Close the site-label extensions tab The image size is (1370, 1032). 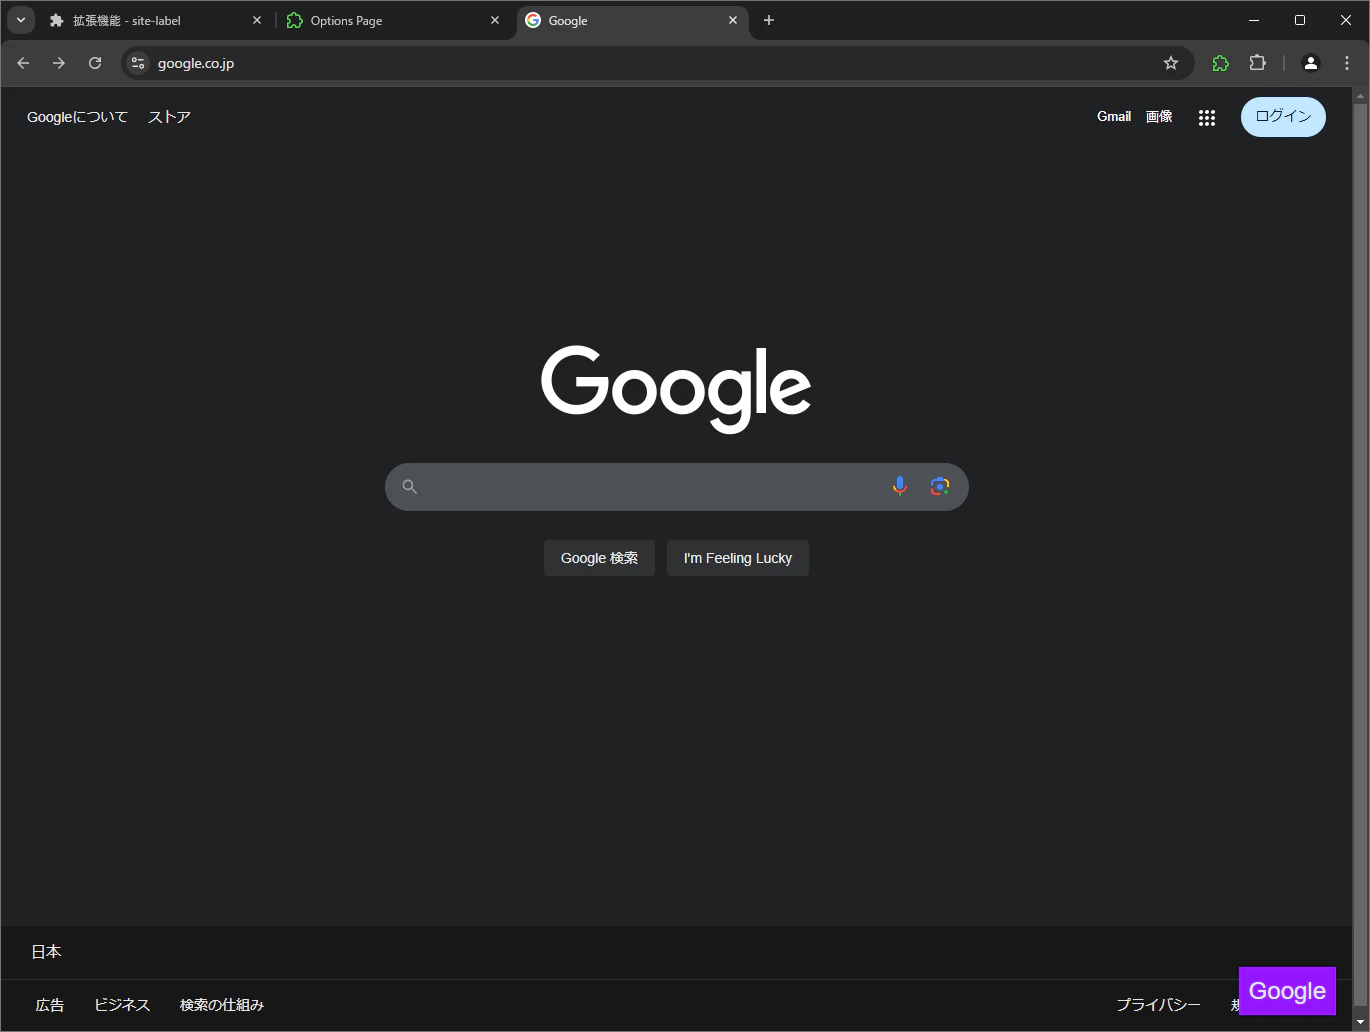click(x=257, y=20)
